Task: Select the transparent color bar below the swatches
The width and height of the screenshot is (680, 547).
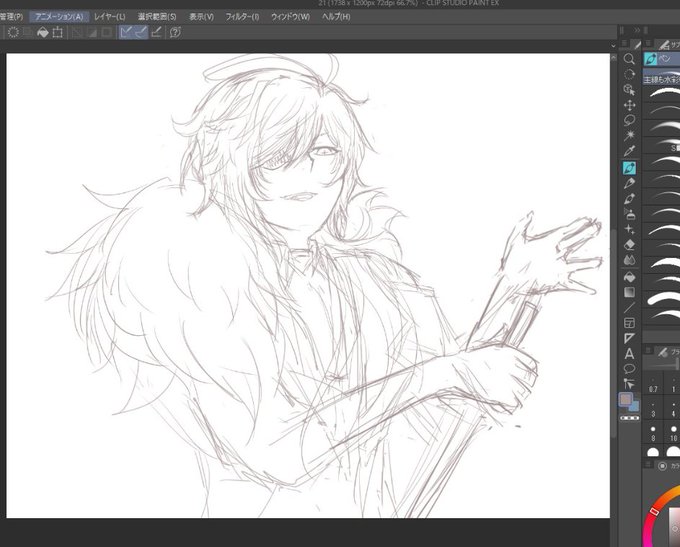Action: (629, 418)
